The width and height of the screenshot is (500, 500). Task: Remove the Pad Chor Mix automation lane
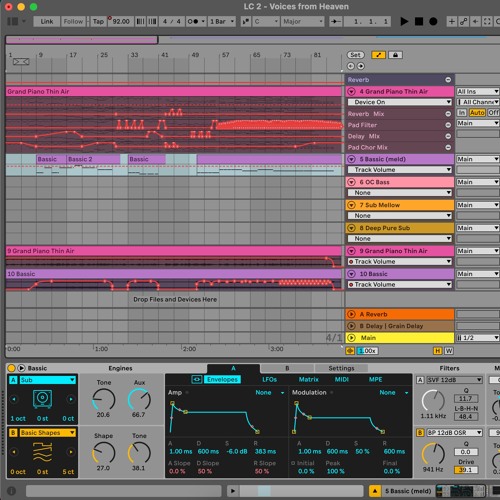coord(448,147)
